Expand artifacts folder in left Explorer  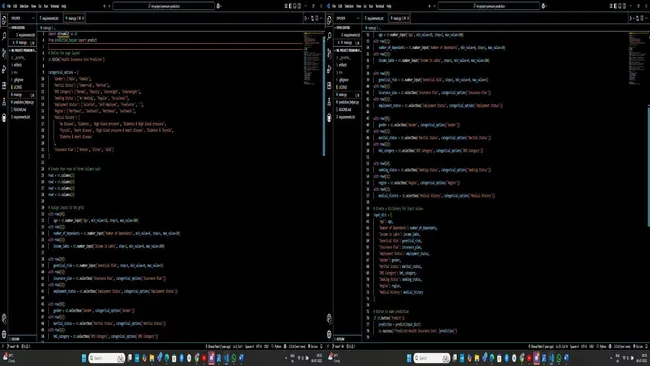22,65
